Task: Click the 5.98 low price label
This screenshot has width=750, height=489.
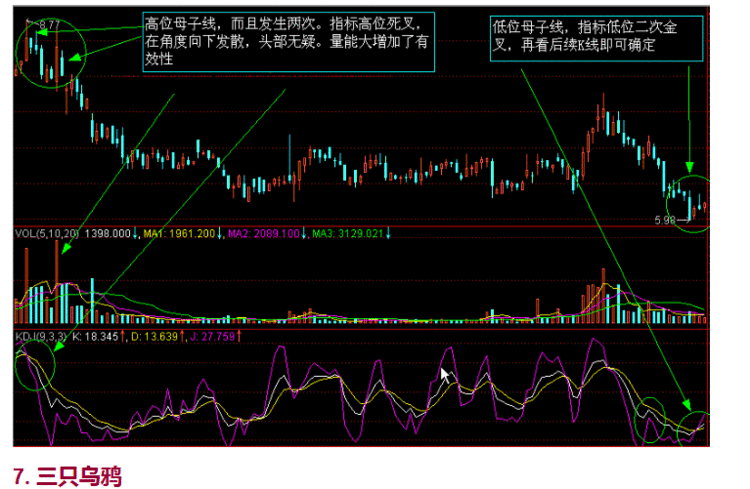Action: pos(665,220)
